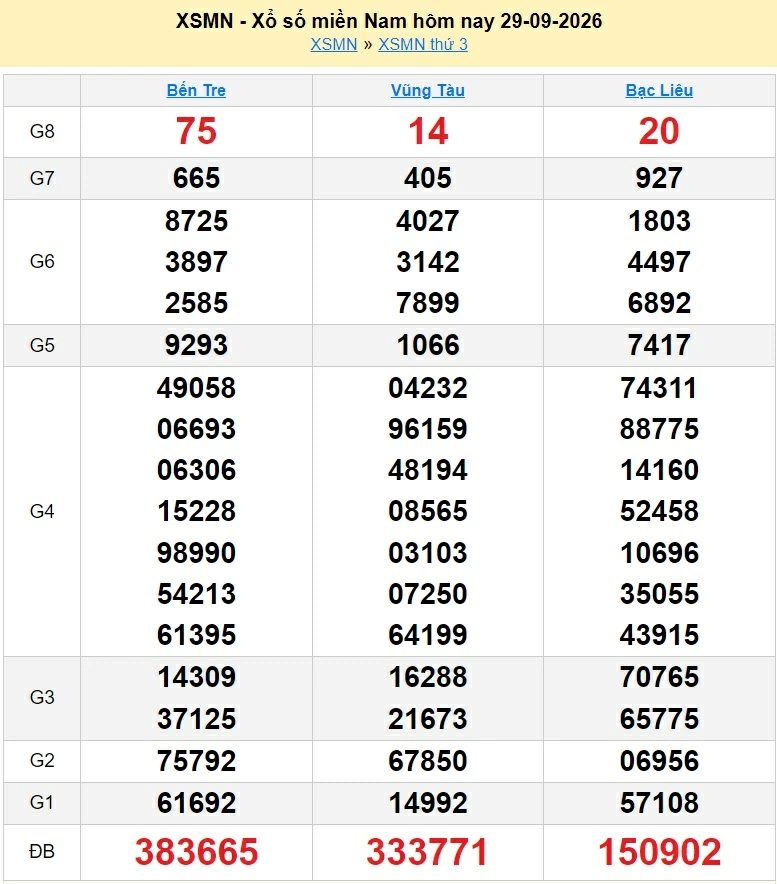Click G4 number 14160
777x884 pixels.
coord(659,471)
